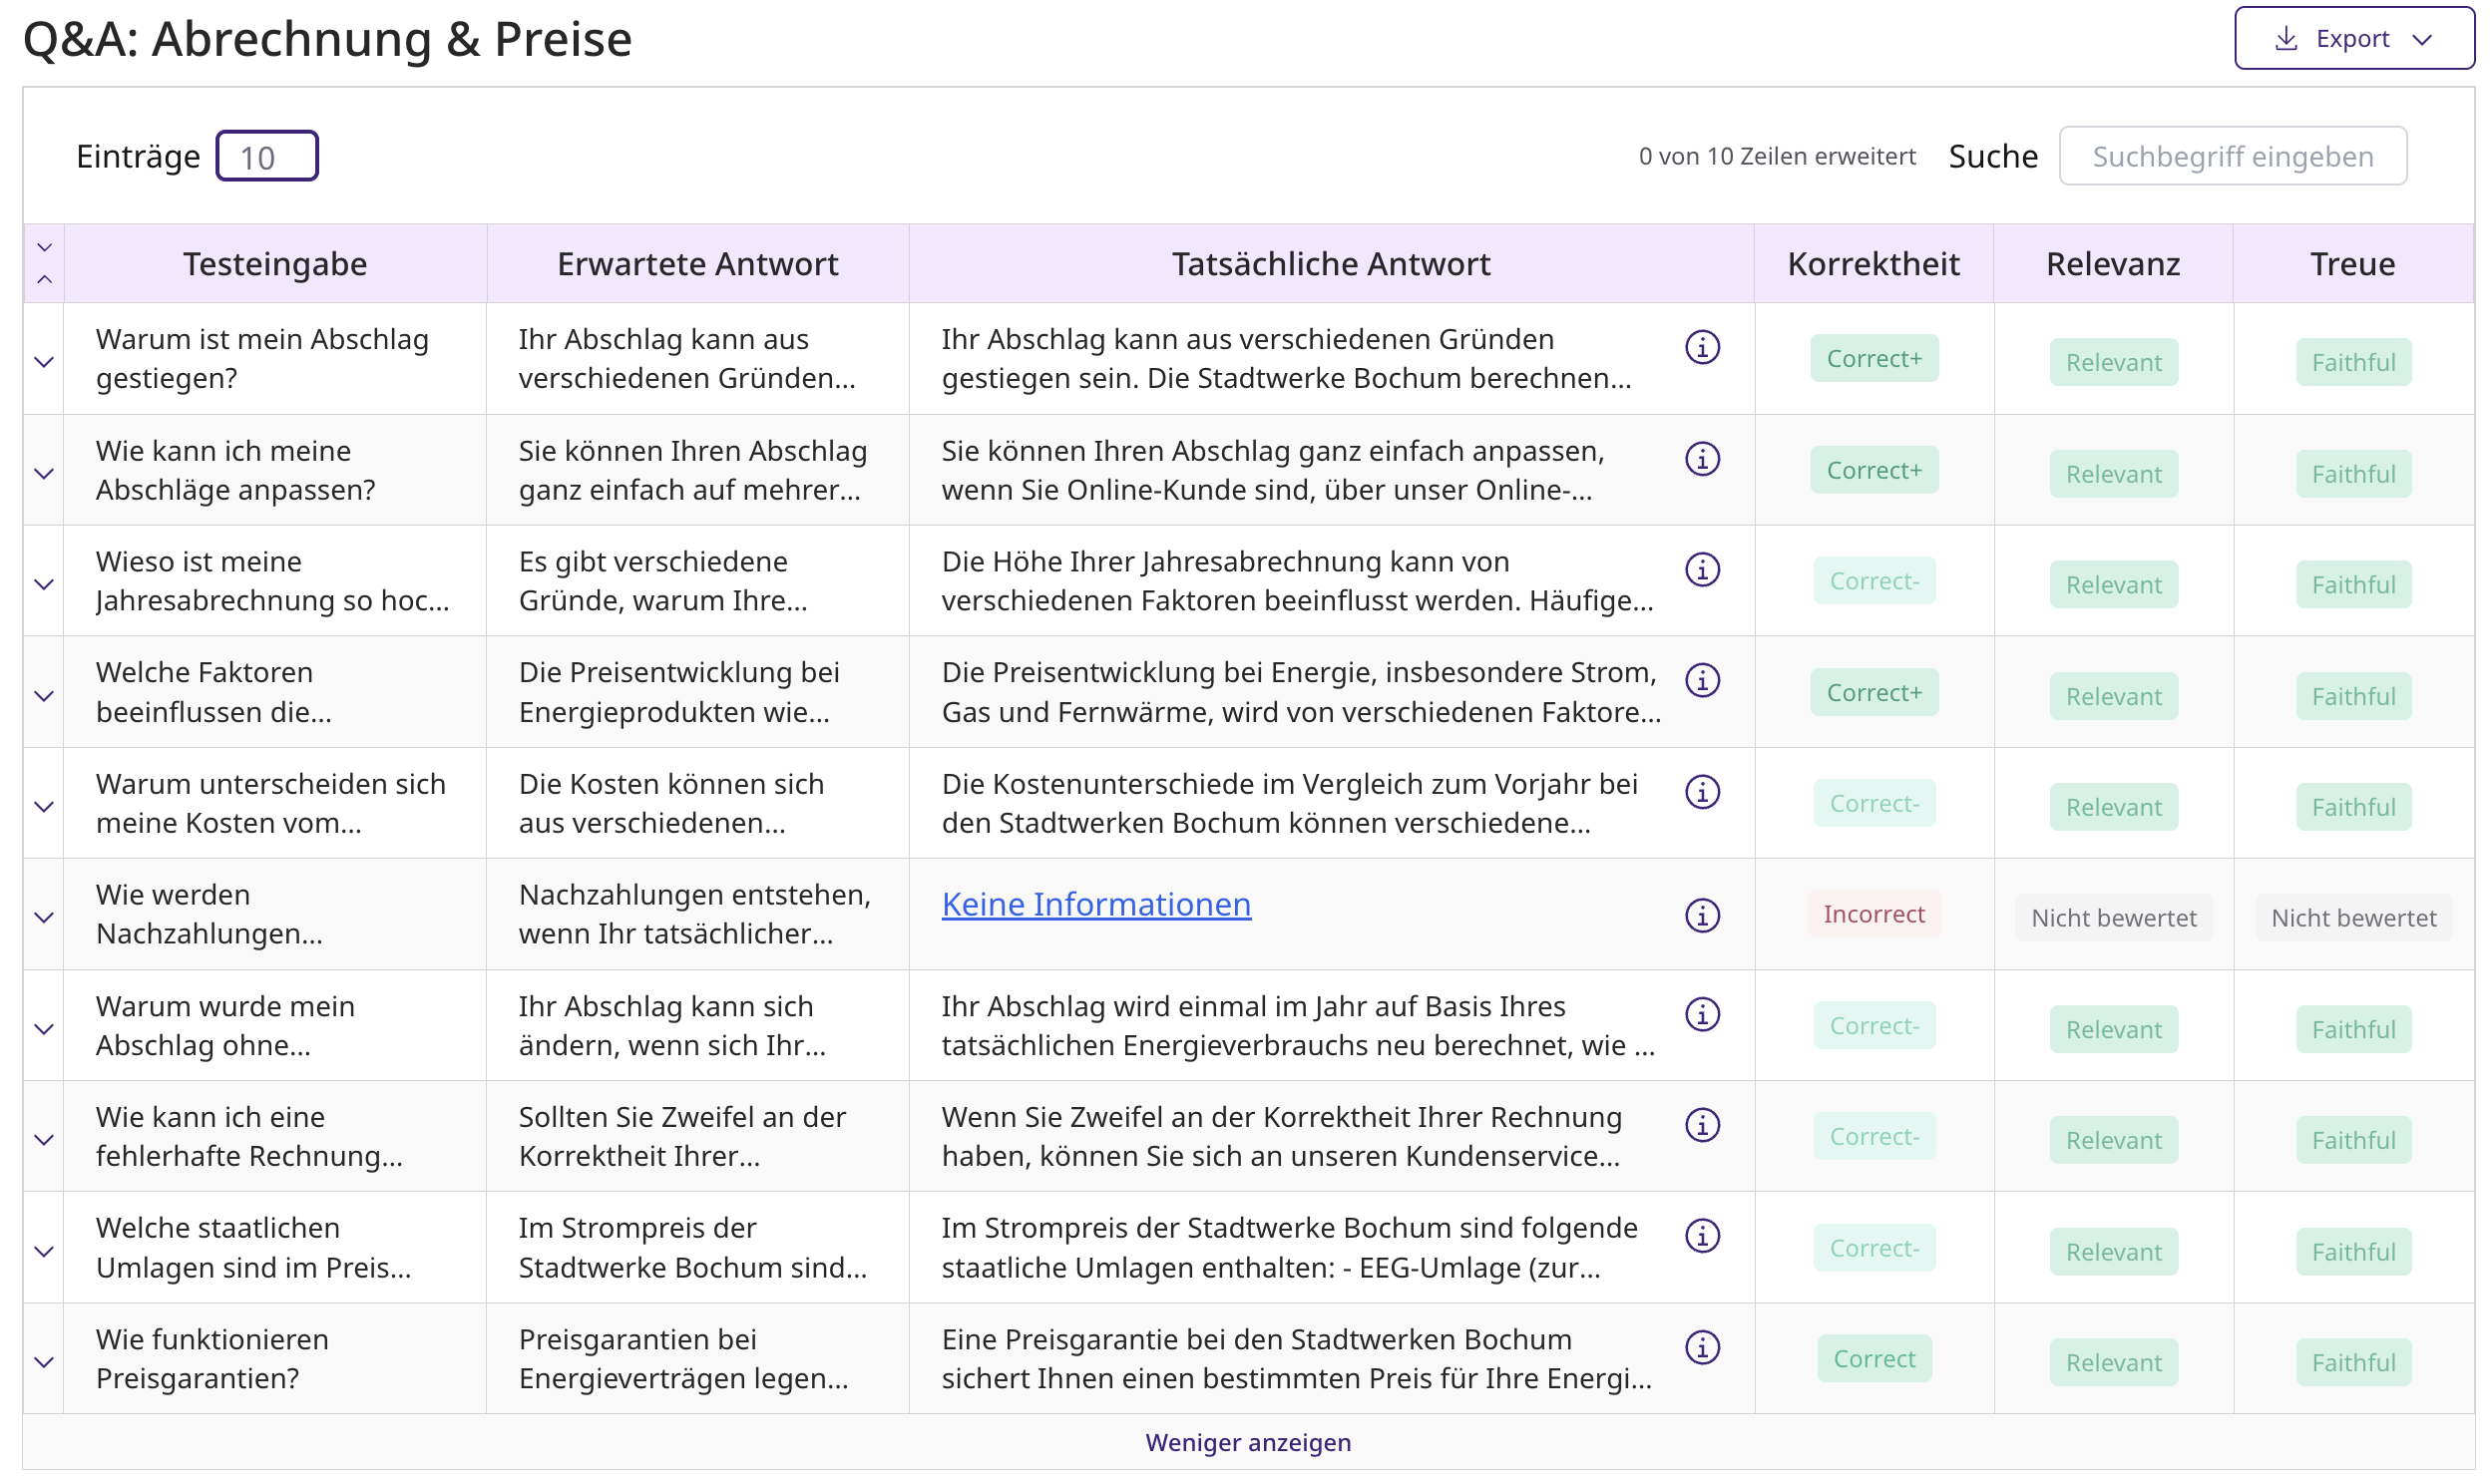Click info icon for 'Abschläge anpassen' row

(1702, 459)
